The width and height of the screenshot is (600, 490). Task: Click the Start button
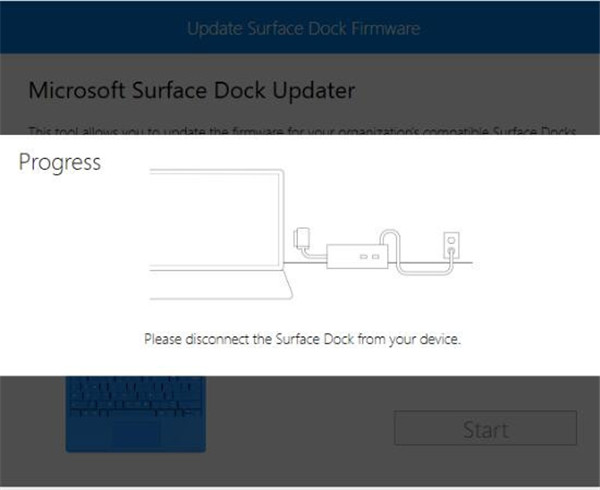click(x=485, y=428)
